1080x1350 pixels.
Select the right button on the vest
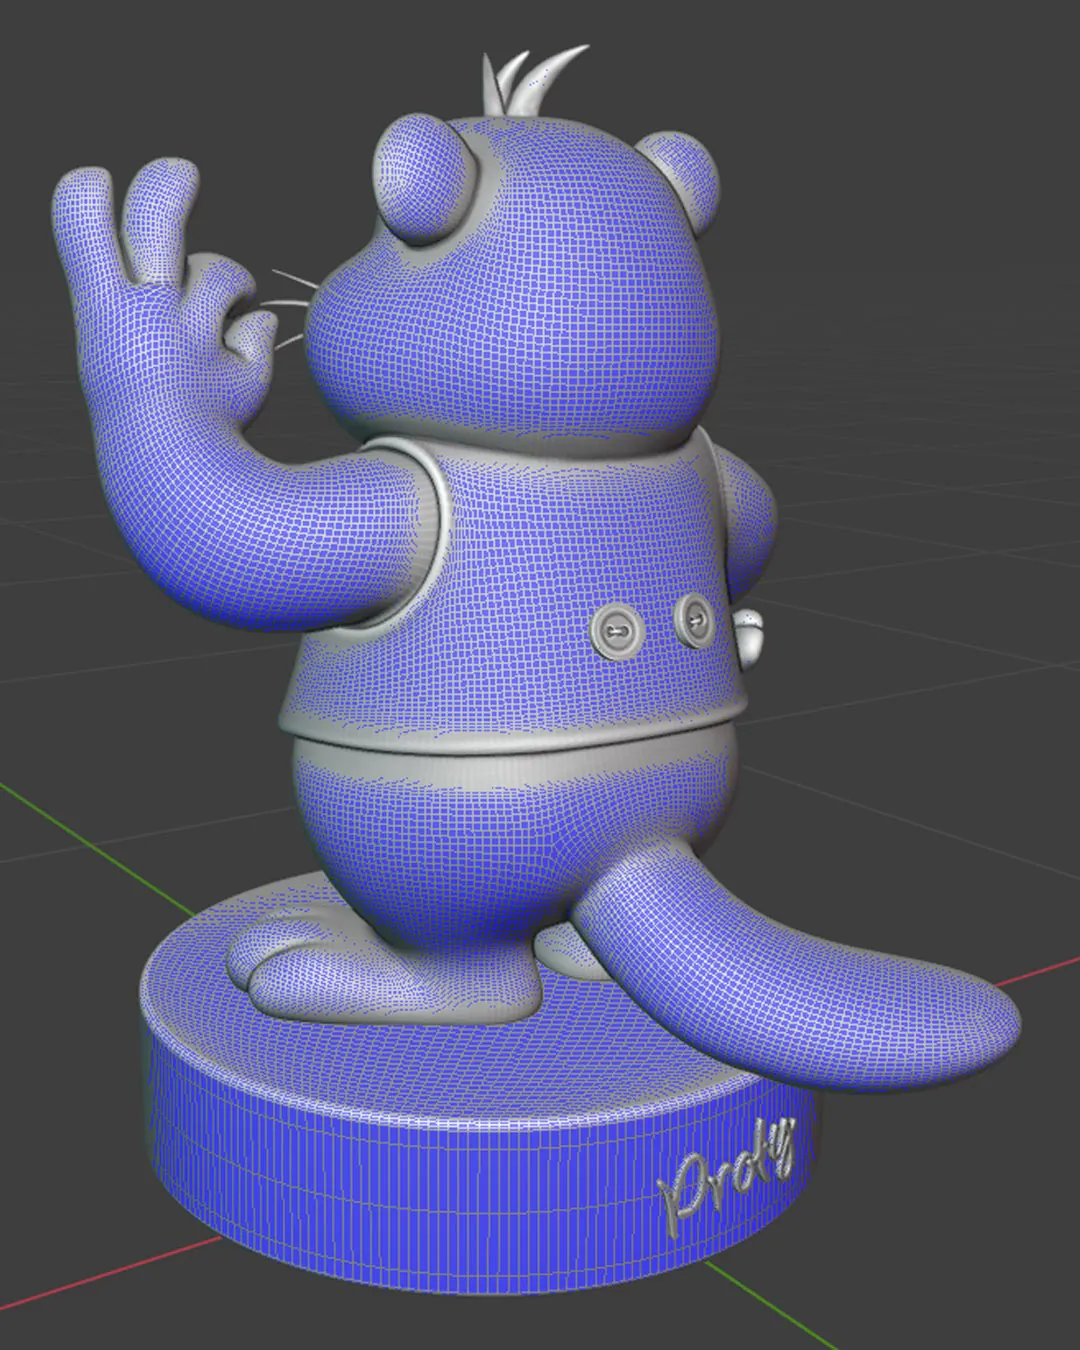pos(694,618)
